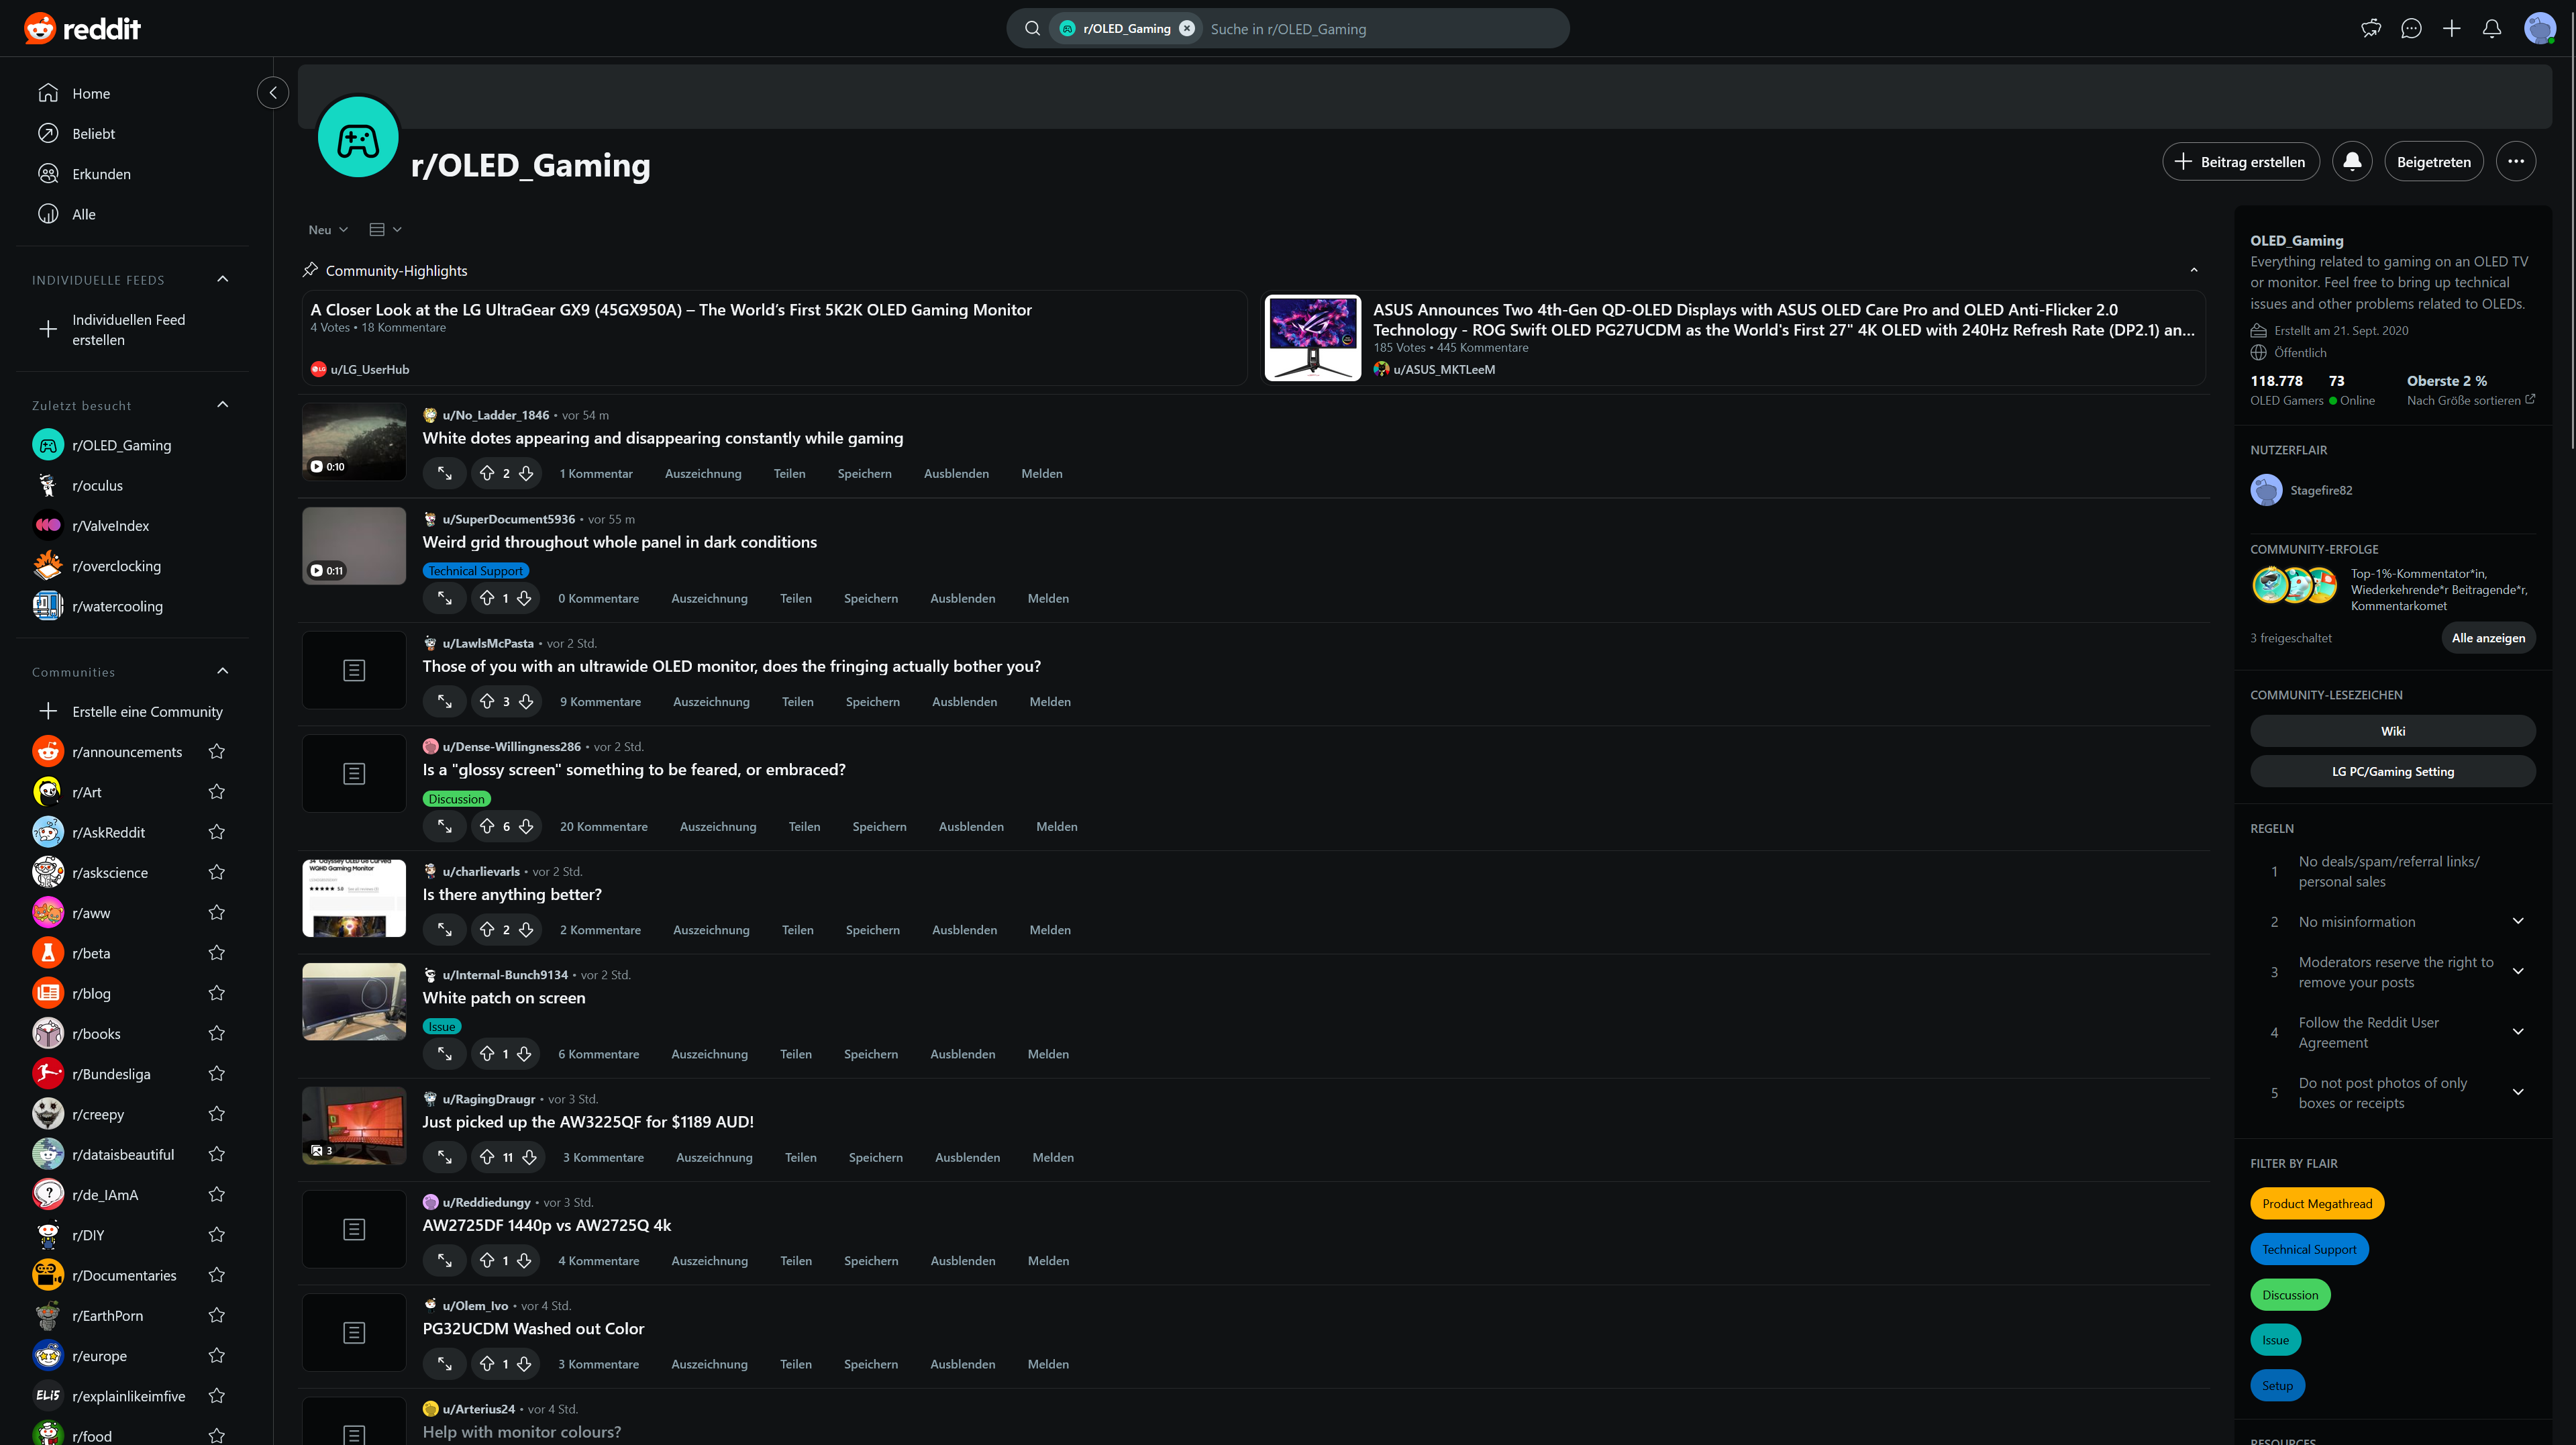Toggle the favorite star next to r/Art
The image size is (2576, 1445).
click(x=216, y=791)
